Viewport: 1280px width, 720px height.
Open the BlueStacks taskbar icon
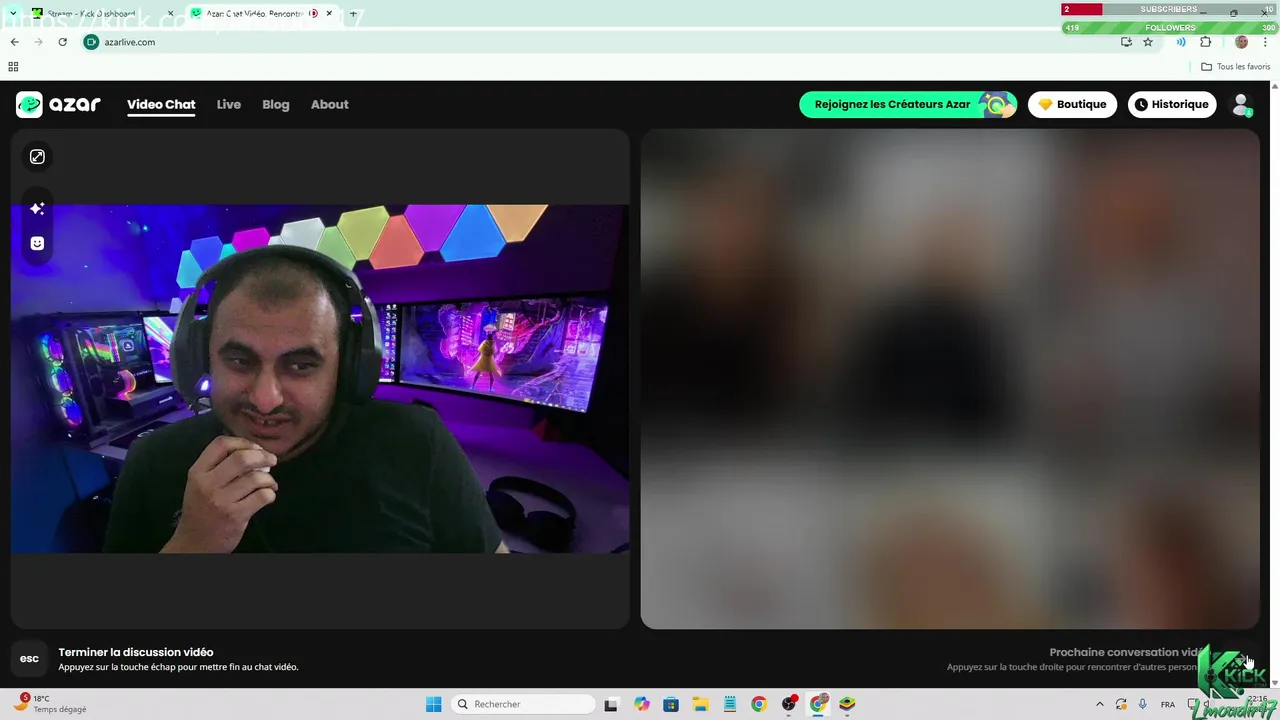click(x=847, y=704)
